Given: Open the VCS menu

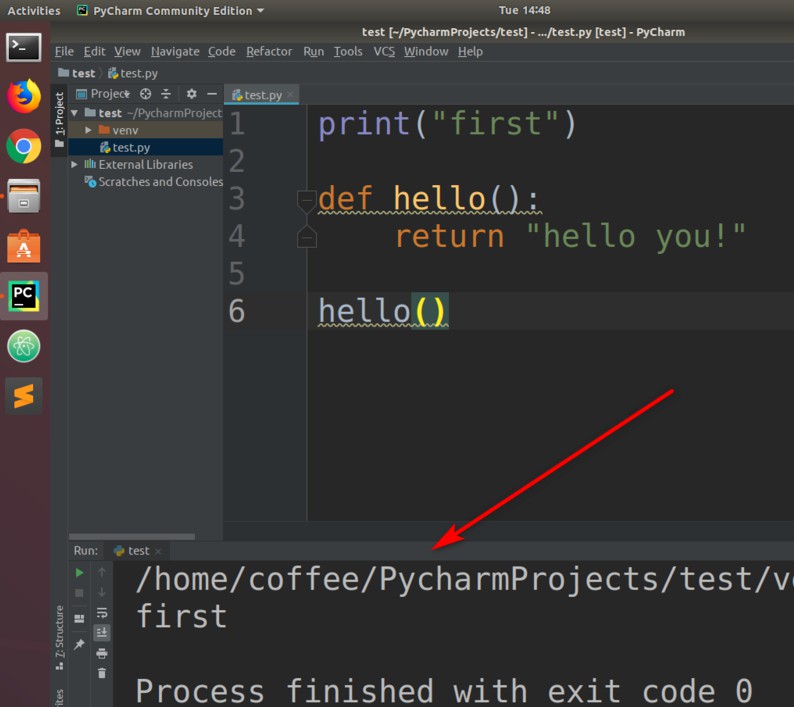Looking at the screenshot, I should [384, 52].
